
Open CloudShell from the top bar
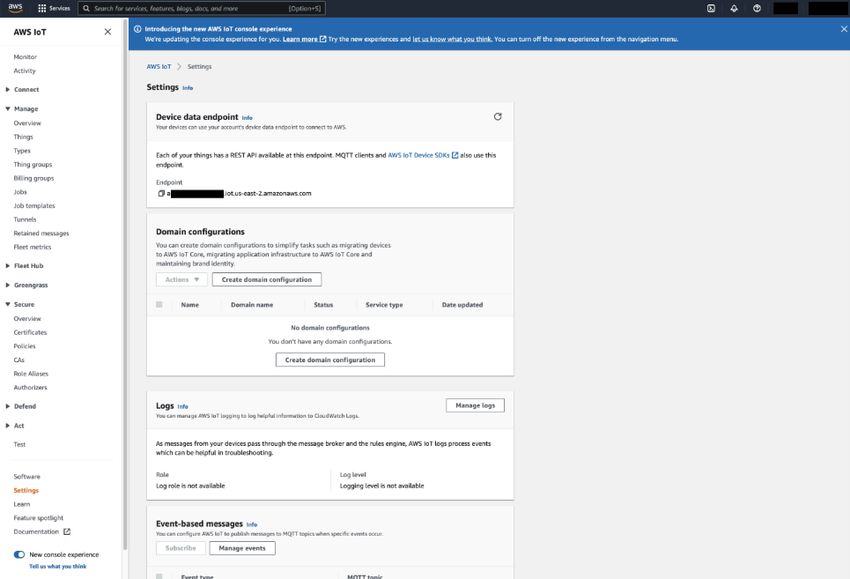(x=711, y=8)
